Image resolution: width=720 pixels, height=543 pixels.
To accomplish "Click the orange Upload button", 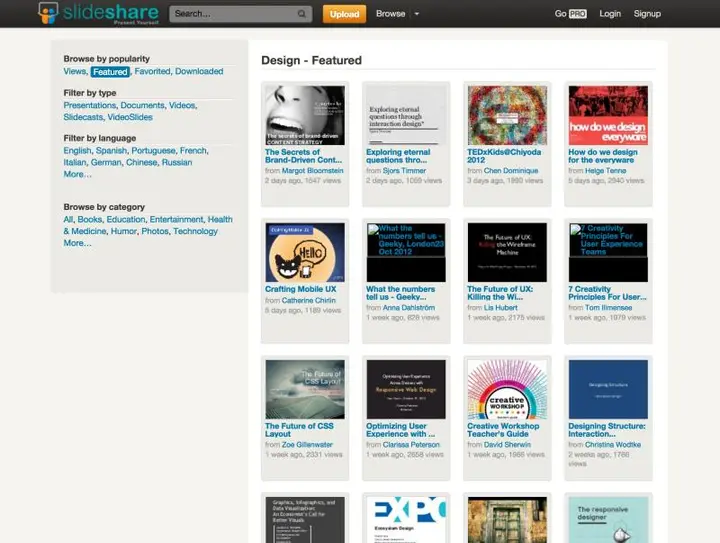I will click(x=344, y=14).
